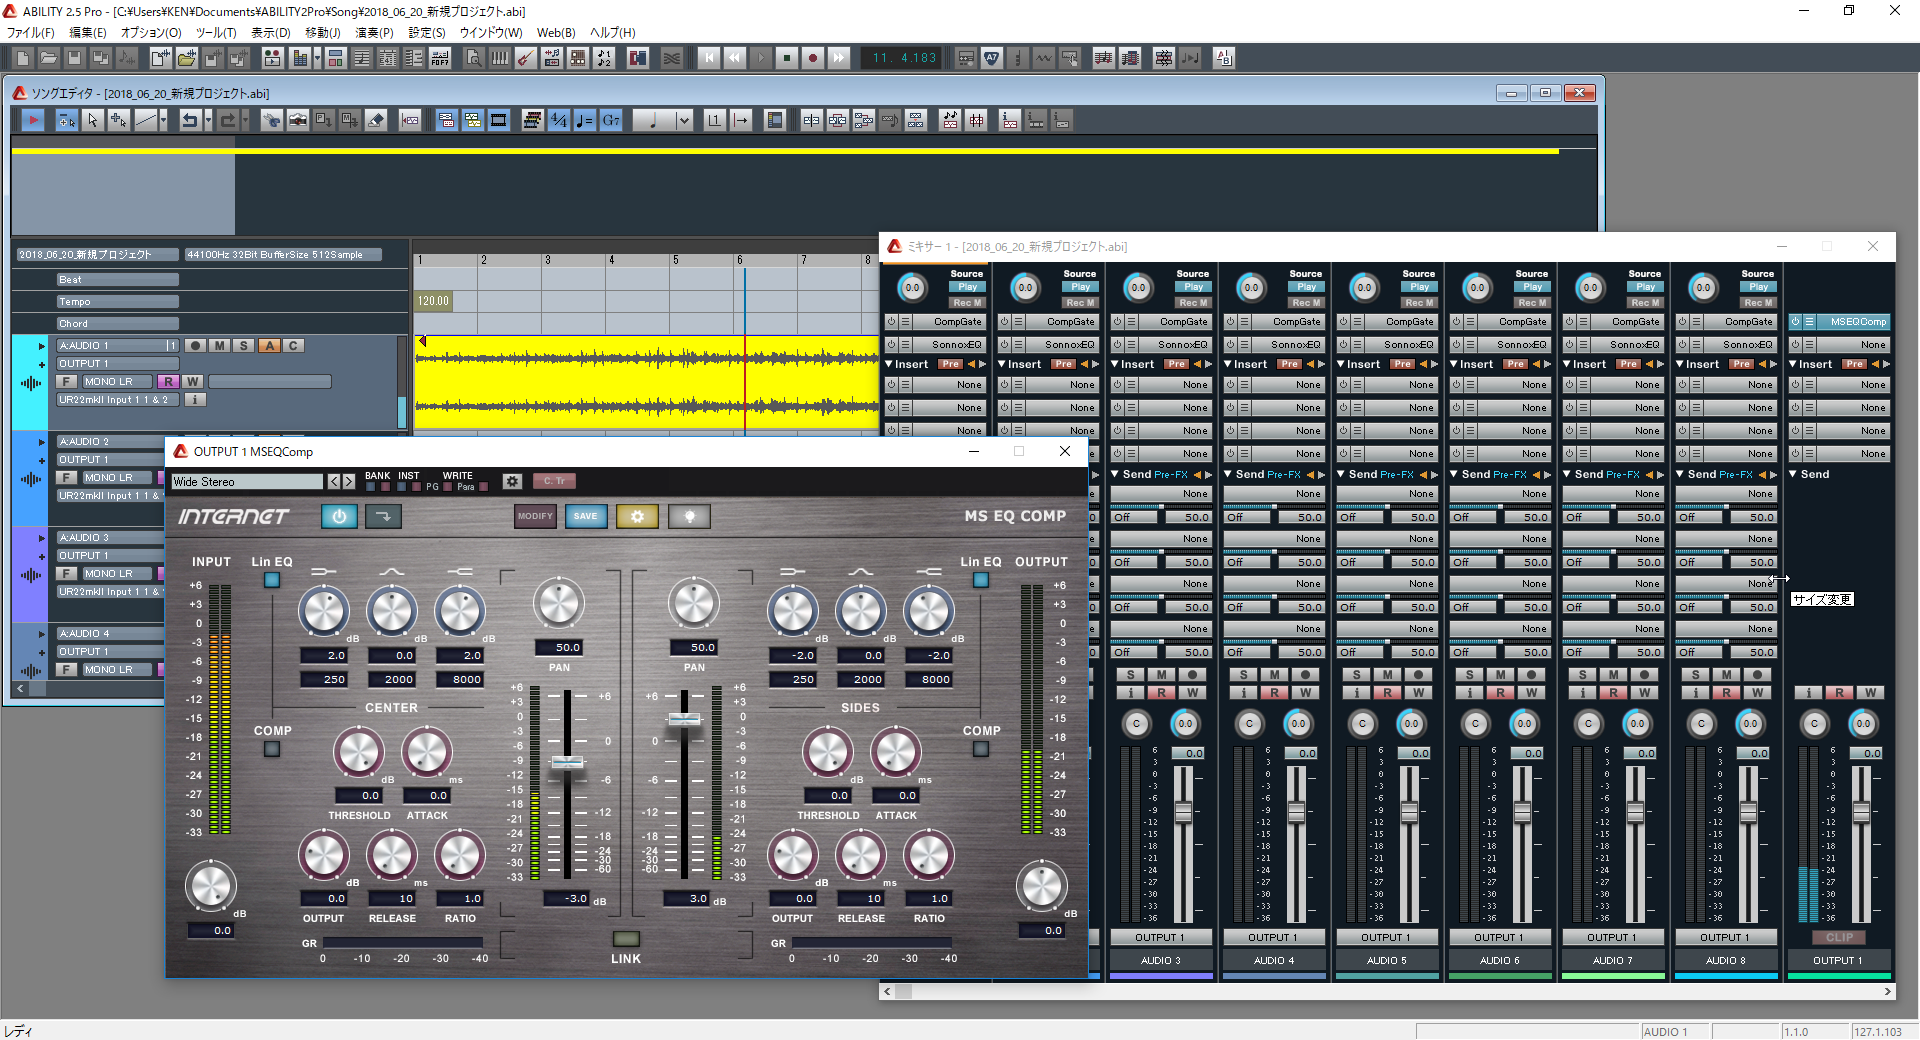Click the MODIFY button in MS EQ COMP

point(534,516)
